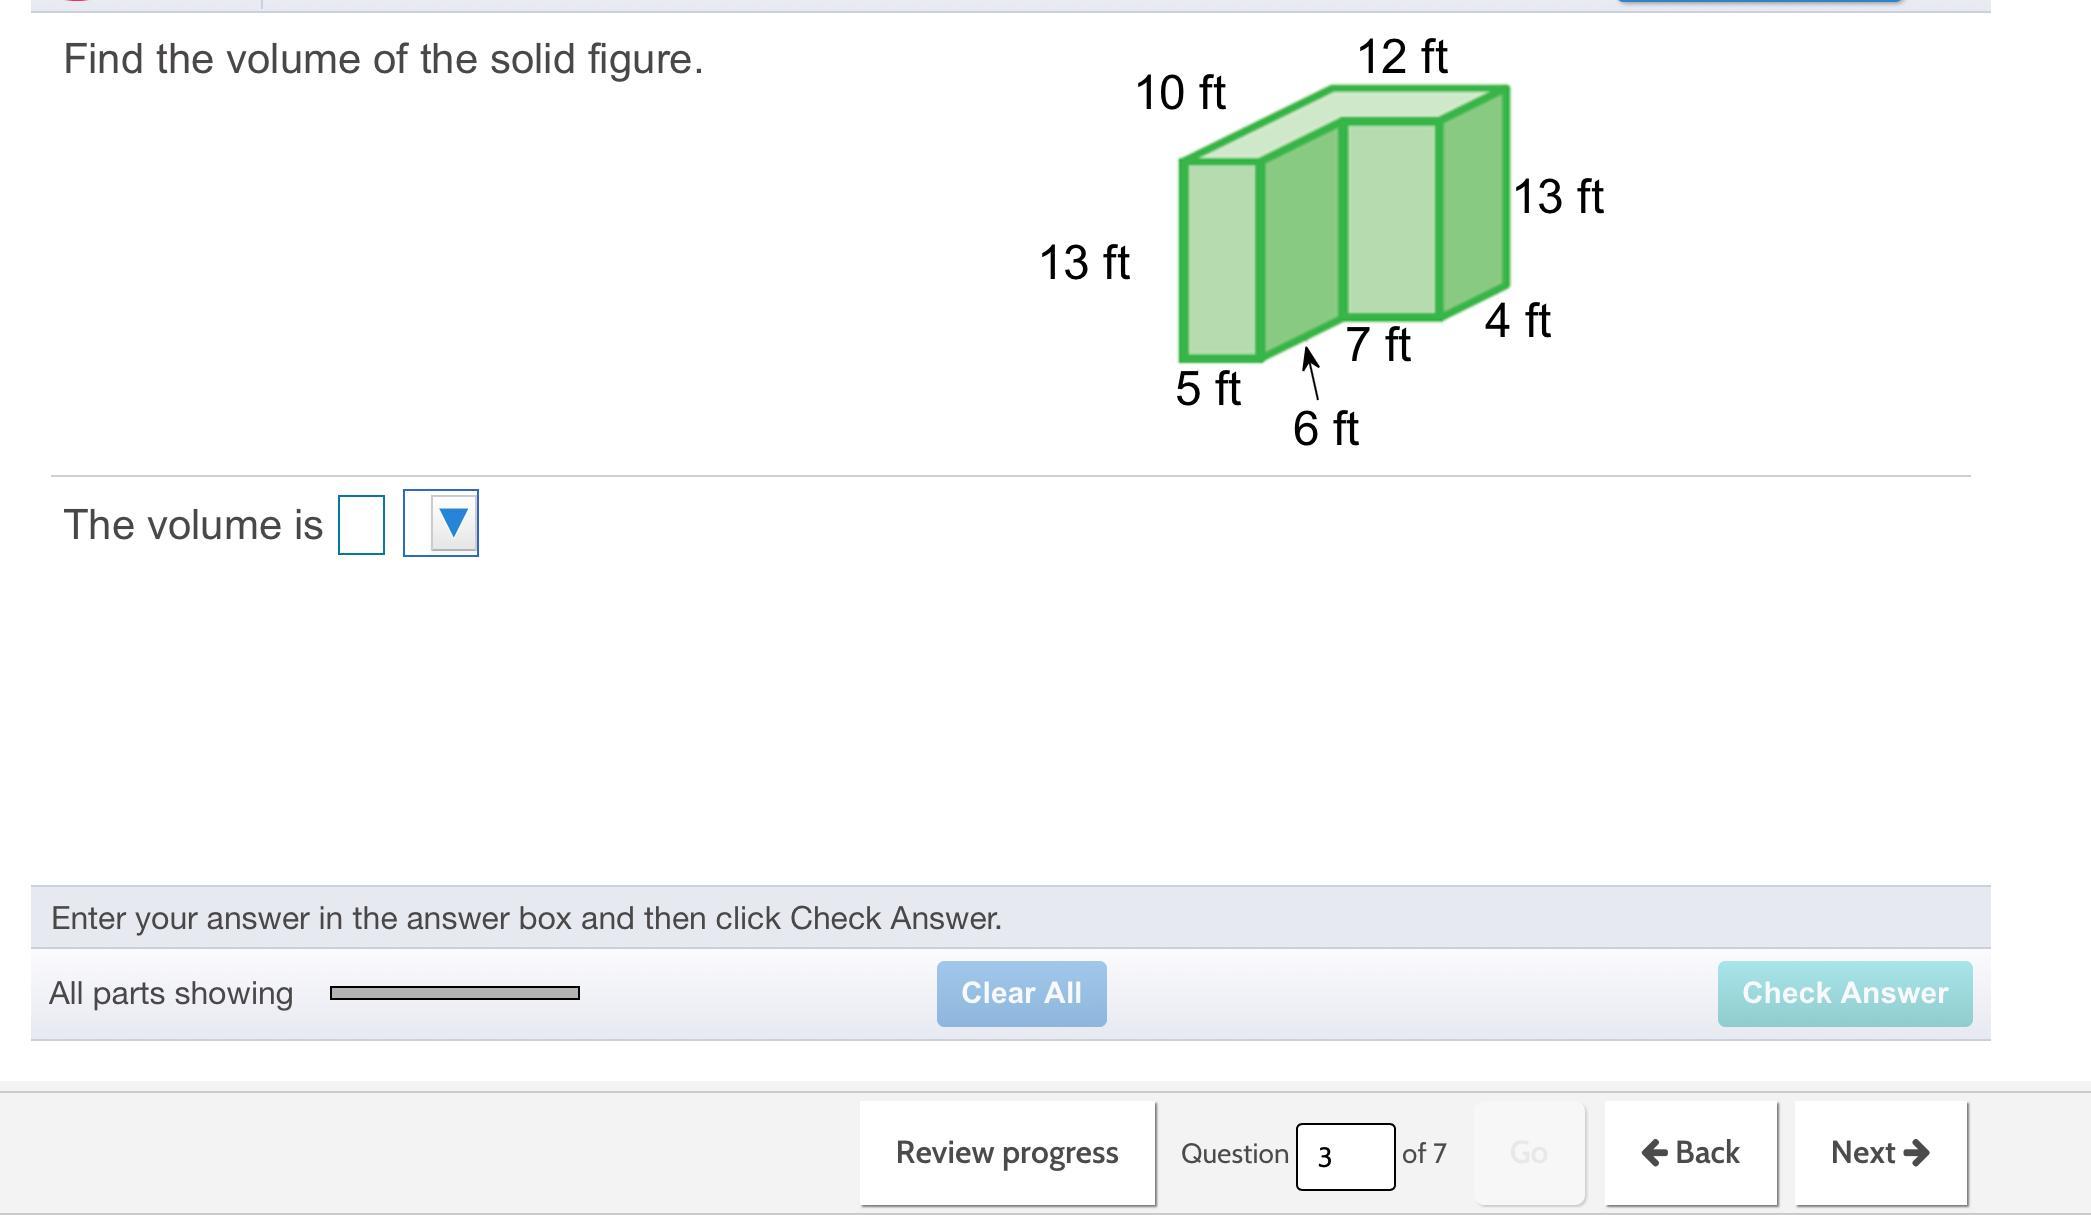Click the blue triangle on the units dropdown
Viewport: 2091px width, 1215px height.
click(x=453, y=522)
